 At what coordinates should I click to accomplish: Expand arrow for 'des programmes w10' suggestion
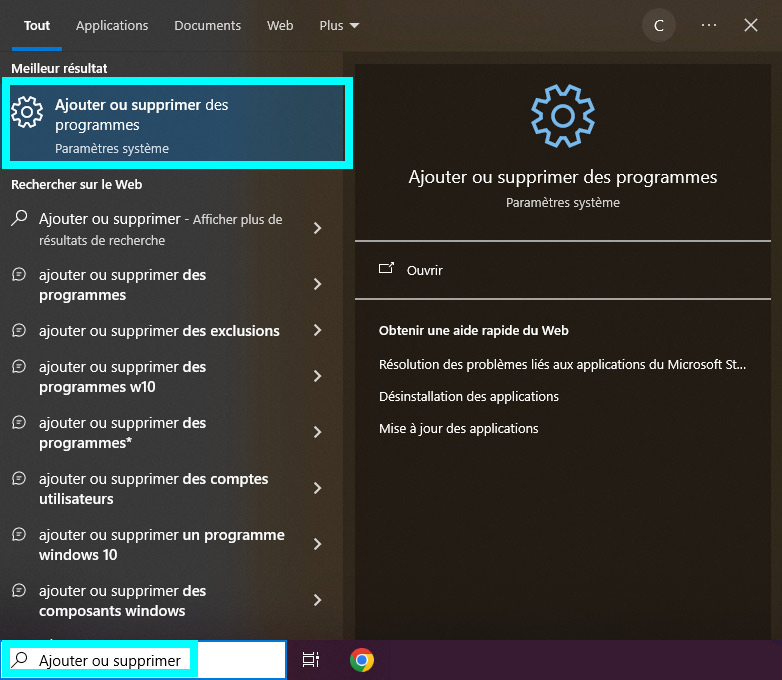click(x=317, y=376)
